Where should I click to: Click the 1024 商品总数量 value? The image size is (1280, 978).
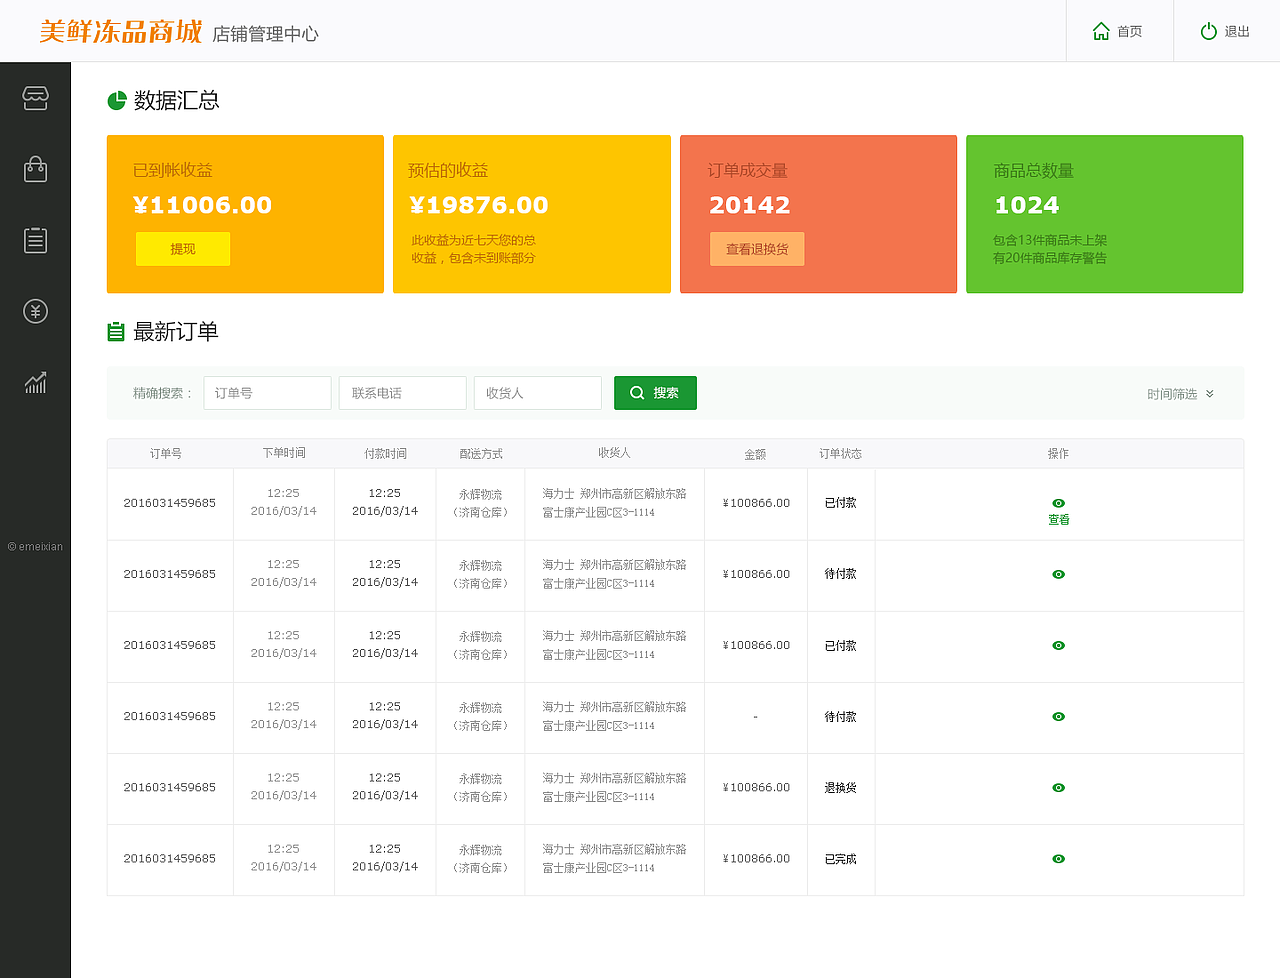[1027, 205]
